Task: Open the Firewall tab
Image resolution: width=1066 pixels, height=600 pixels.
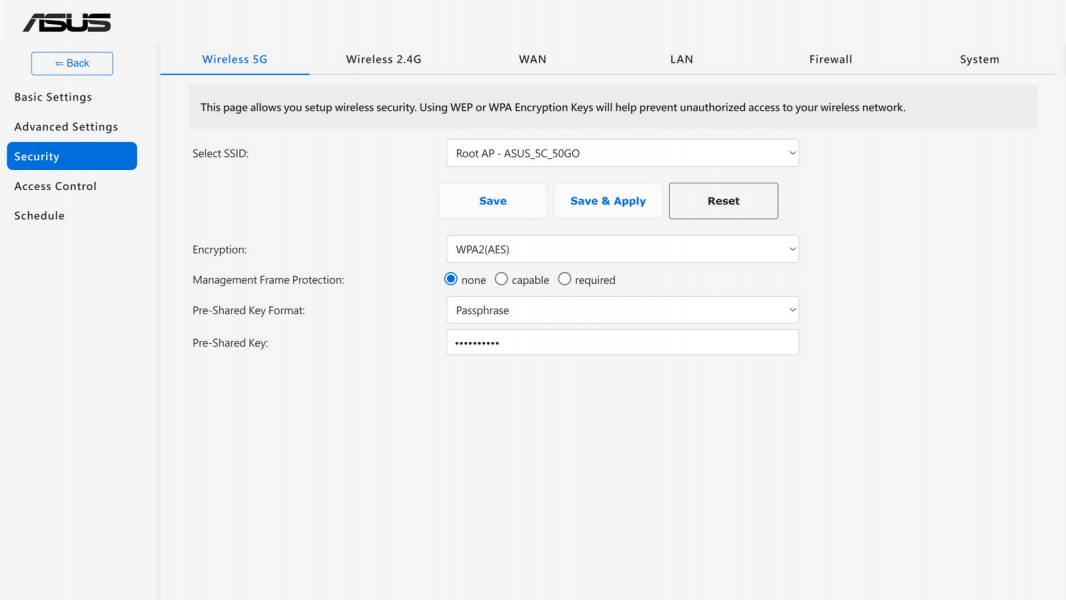Action: pyautogui.click(x=830, y=59)
